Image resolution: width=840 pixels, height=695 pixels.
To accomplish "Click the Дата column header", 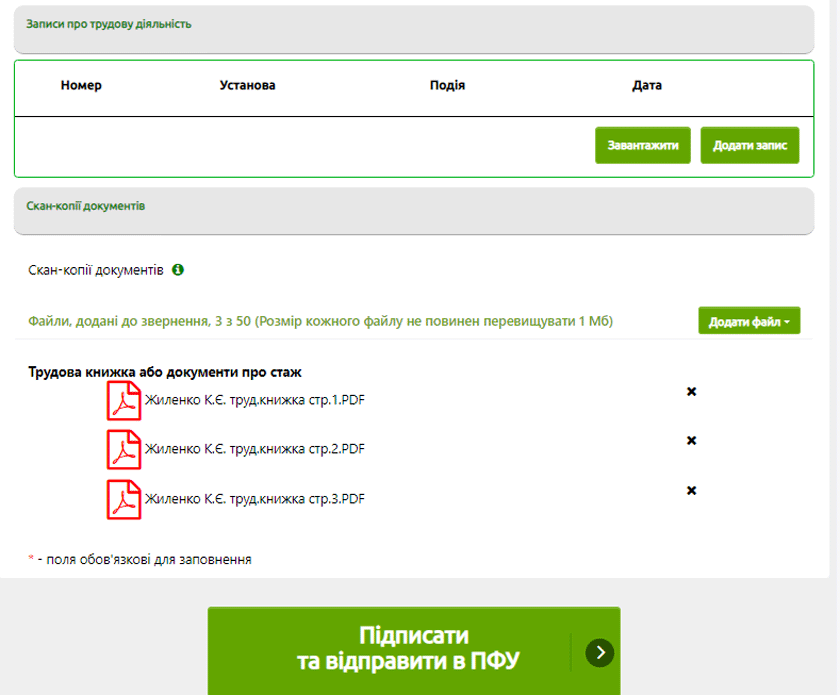I will [647, 86].
